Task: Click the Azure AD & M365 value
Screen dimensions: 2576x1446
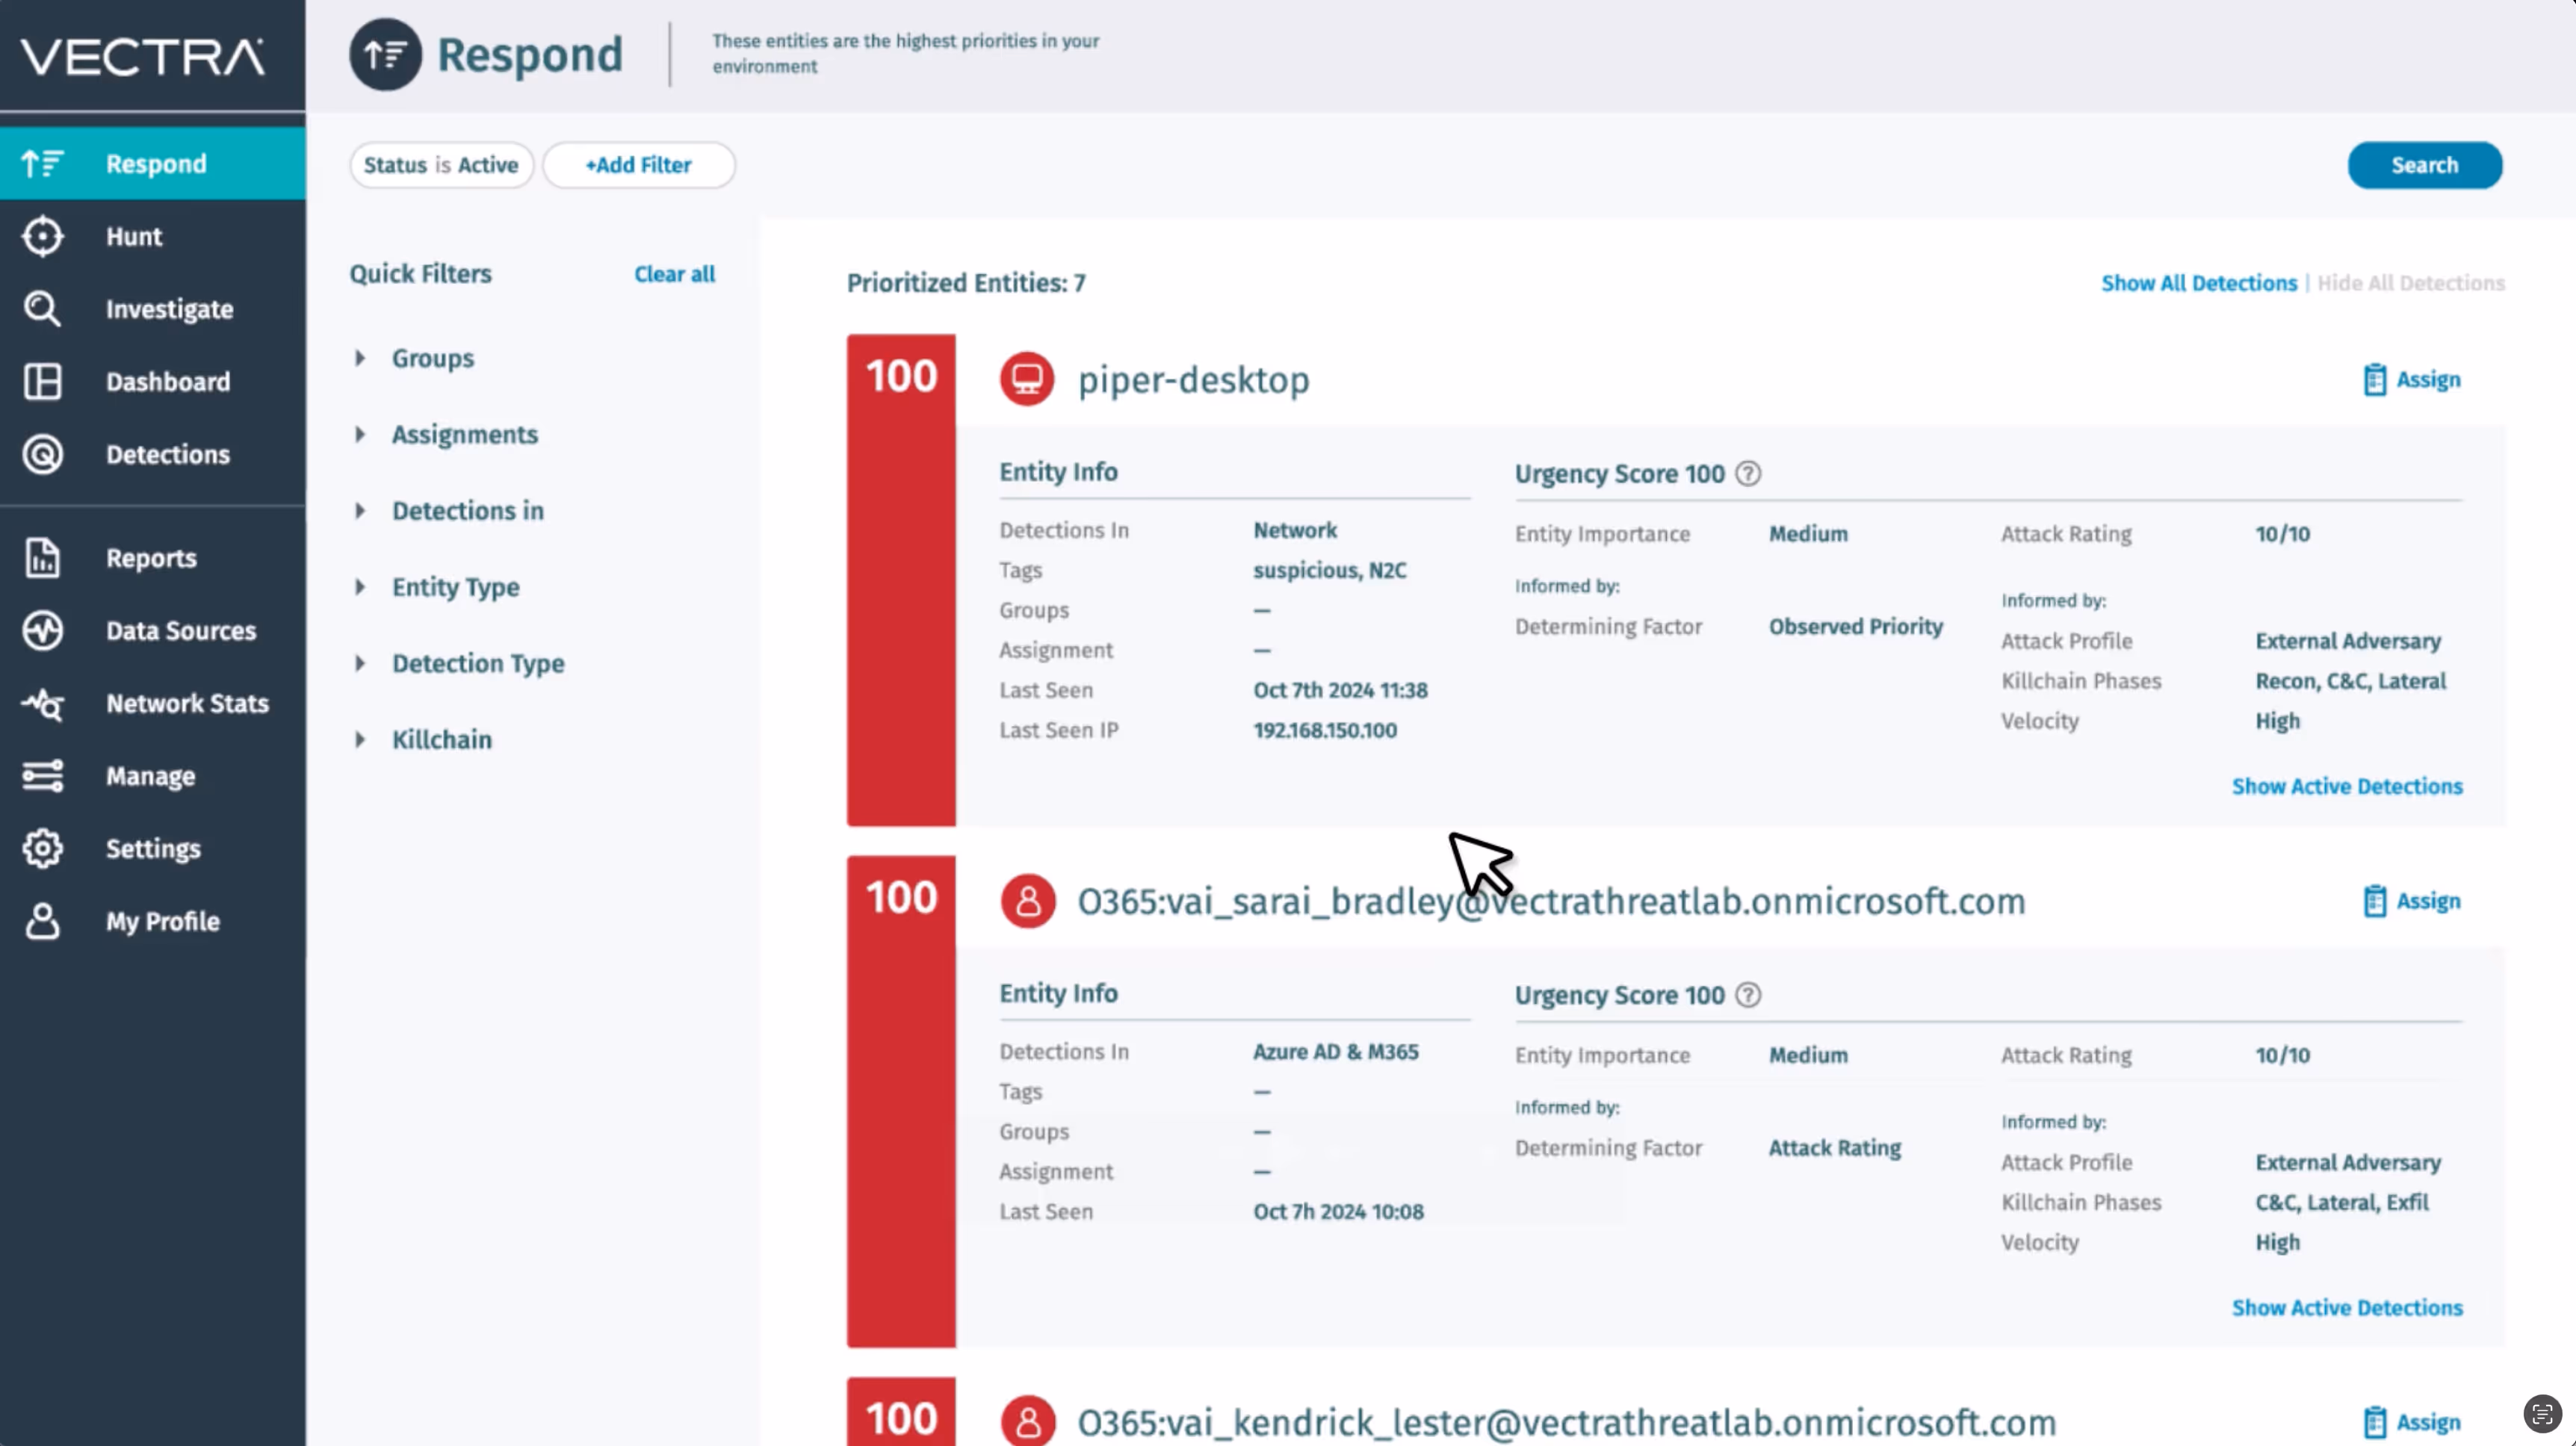Action: coord(1335,1052)
